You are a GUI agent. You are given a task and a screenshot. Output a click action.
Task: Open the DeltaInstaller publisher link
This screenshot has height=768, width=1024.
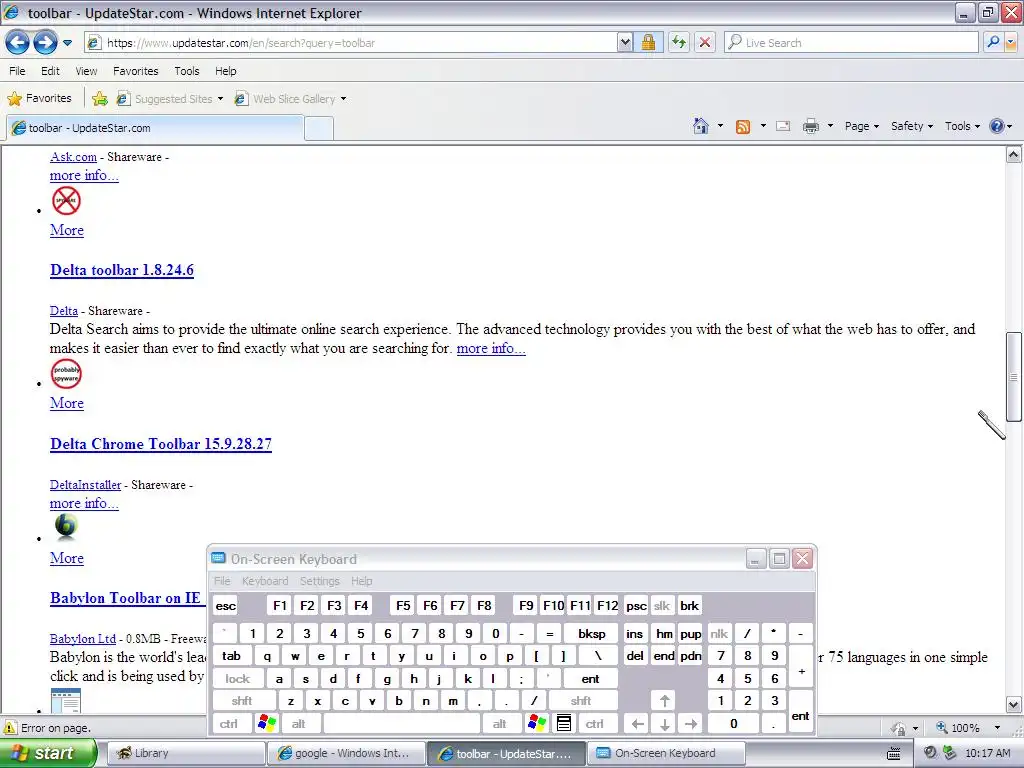86,485
